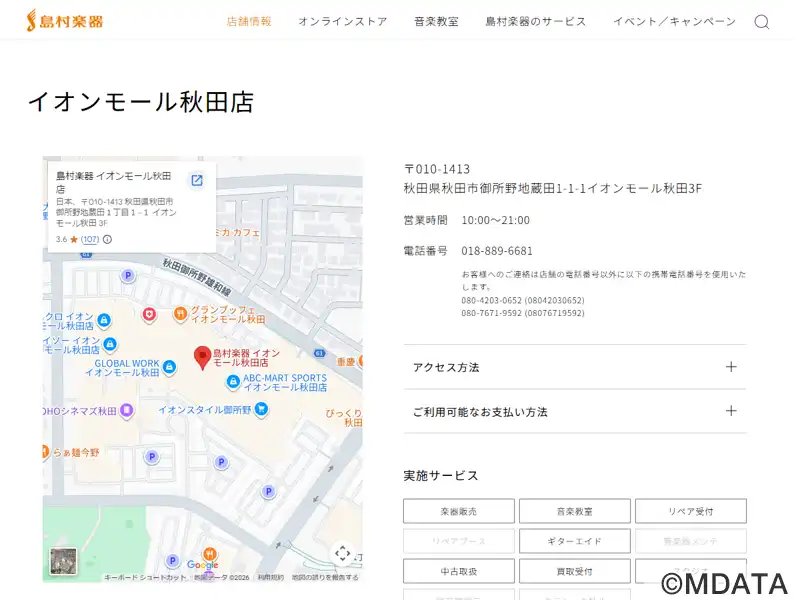Open the 音楽教室 menu item

pos(436,22)
